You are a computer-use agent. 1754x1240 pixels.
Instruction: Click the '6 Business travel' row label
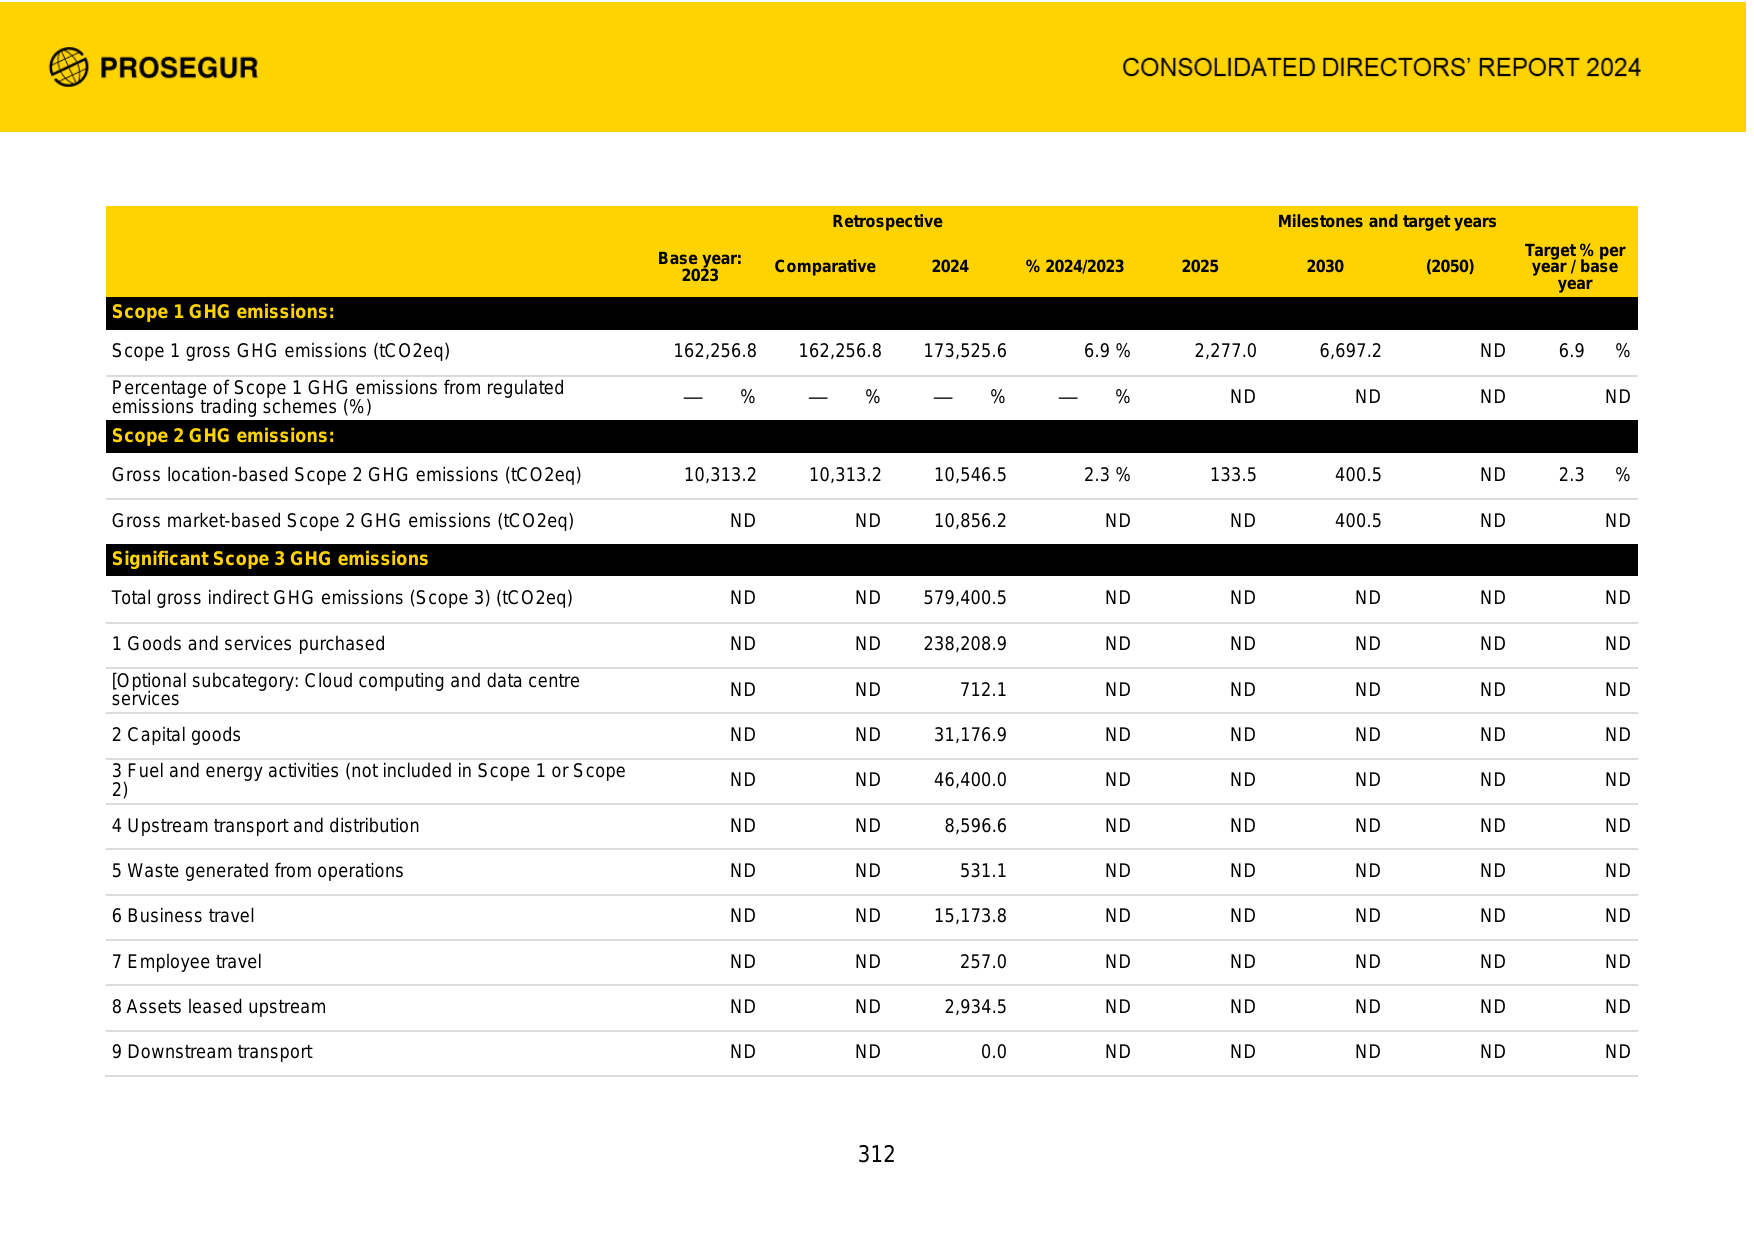183,916
